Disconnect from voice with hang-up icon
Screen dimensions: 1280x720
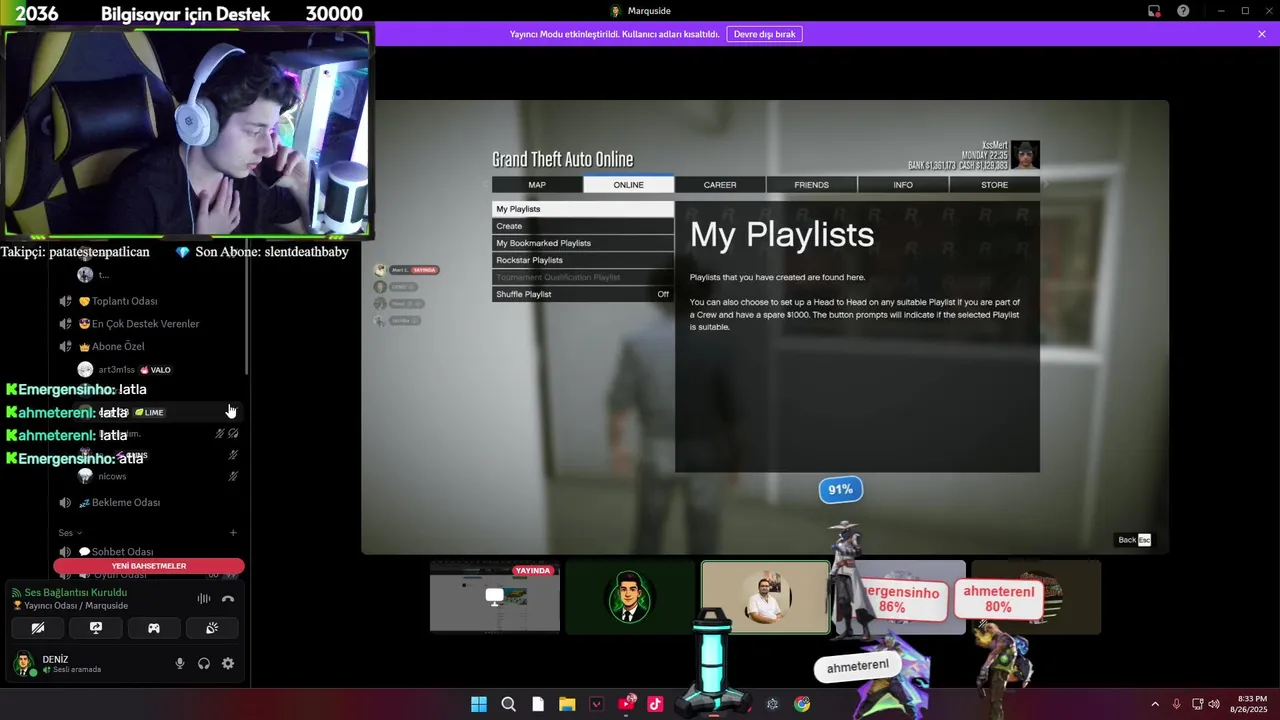228,599
